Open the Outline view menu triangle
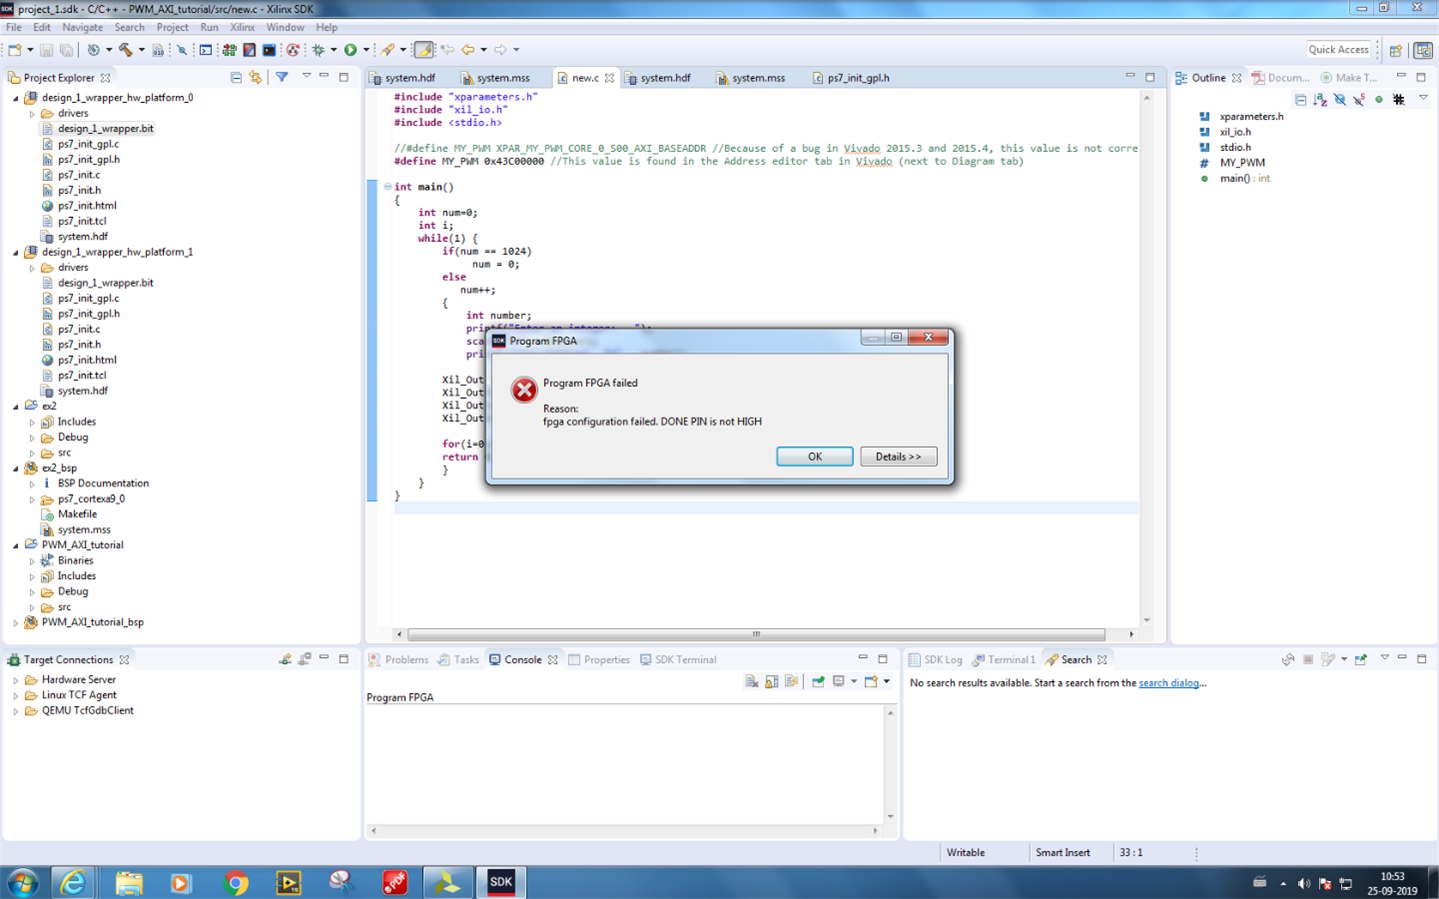 (1423, 98)
